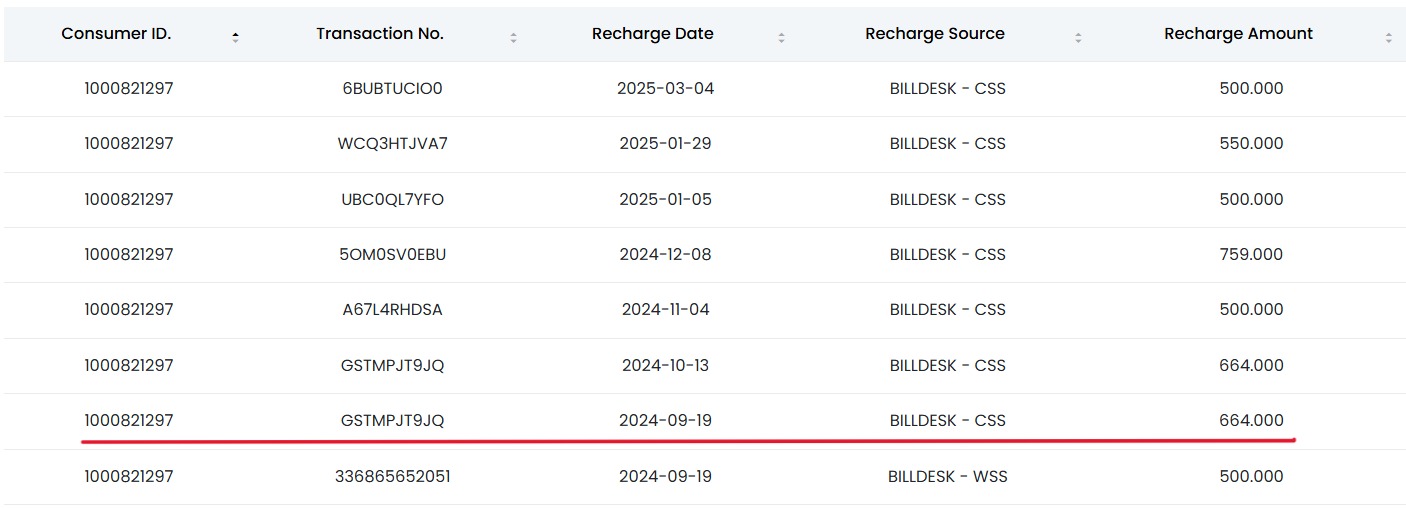The width and height of the screenshot is (1406, 509).
Task: Select transaction number 6BUBTUCIO0
Action: (392, 88)
